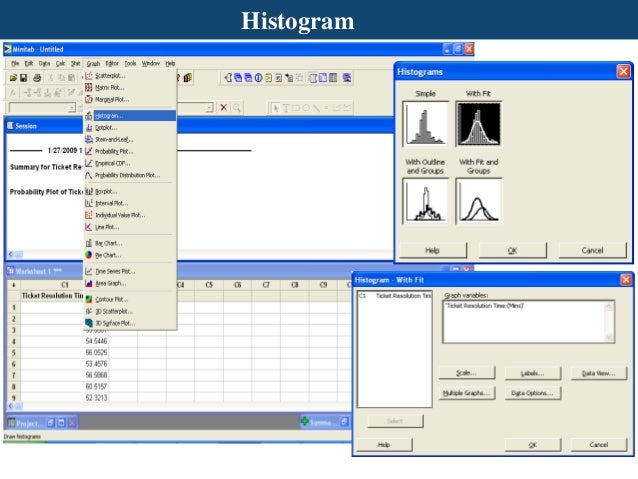Viewport: 638px width, 479px height.
Task: Click the Print toolbar icon
Action: coord(38,77)
